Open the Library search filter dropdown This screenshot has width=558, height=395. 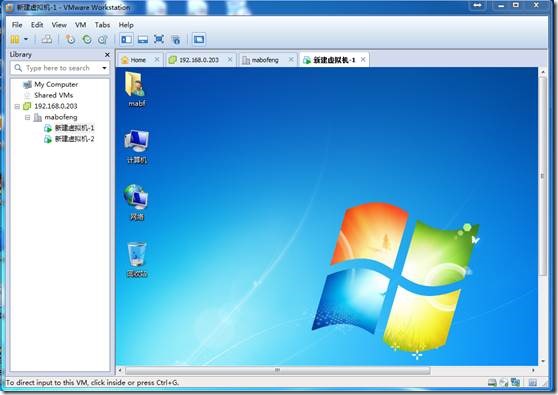[x=104, y=68]
